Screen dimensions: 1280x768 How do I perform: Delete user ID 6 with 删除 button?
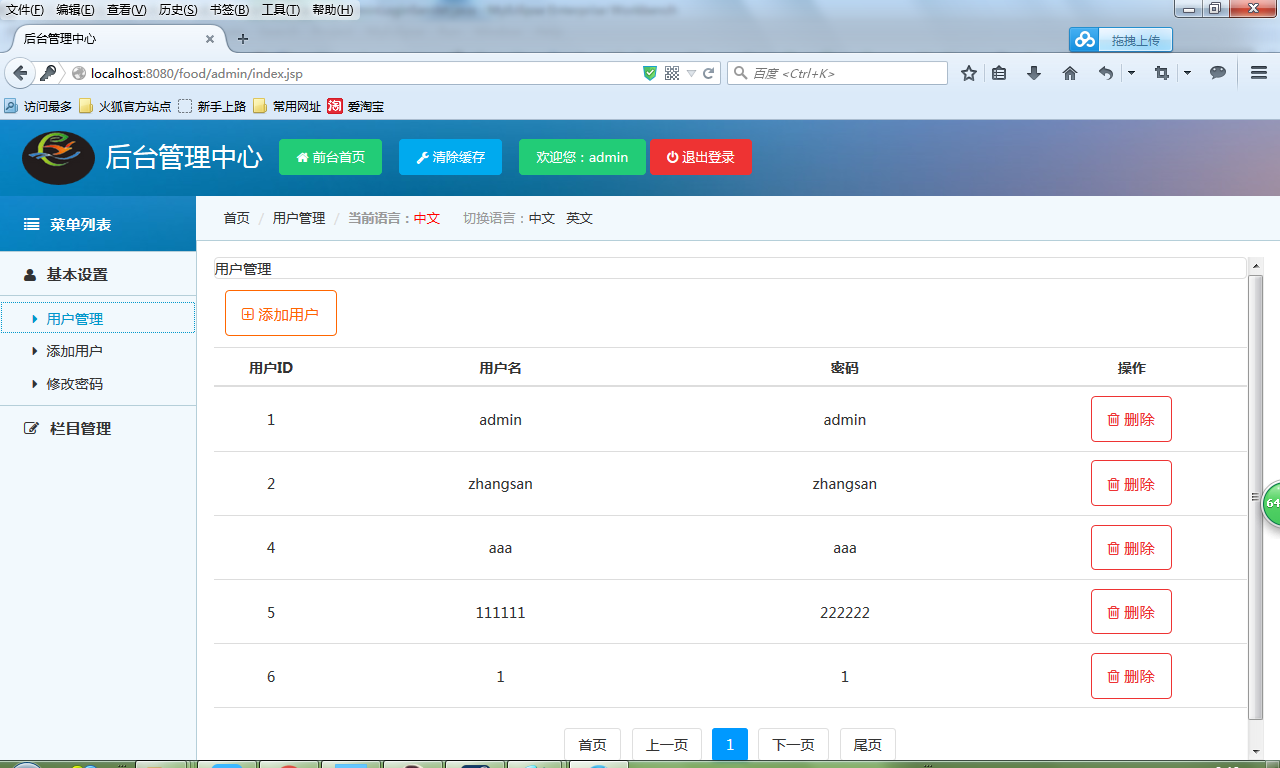(x=1131, y=676)
